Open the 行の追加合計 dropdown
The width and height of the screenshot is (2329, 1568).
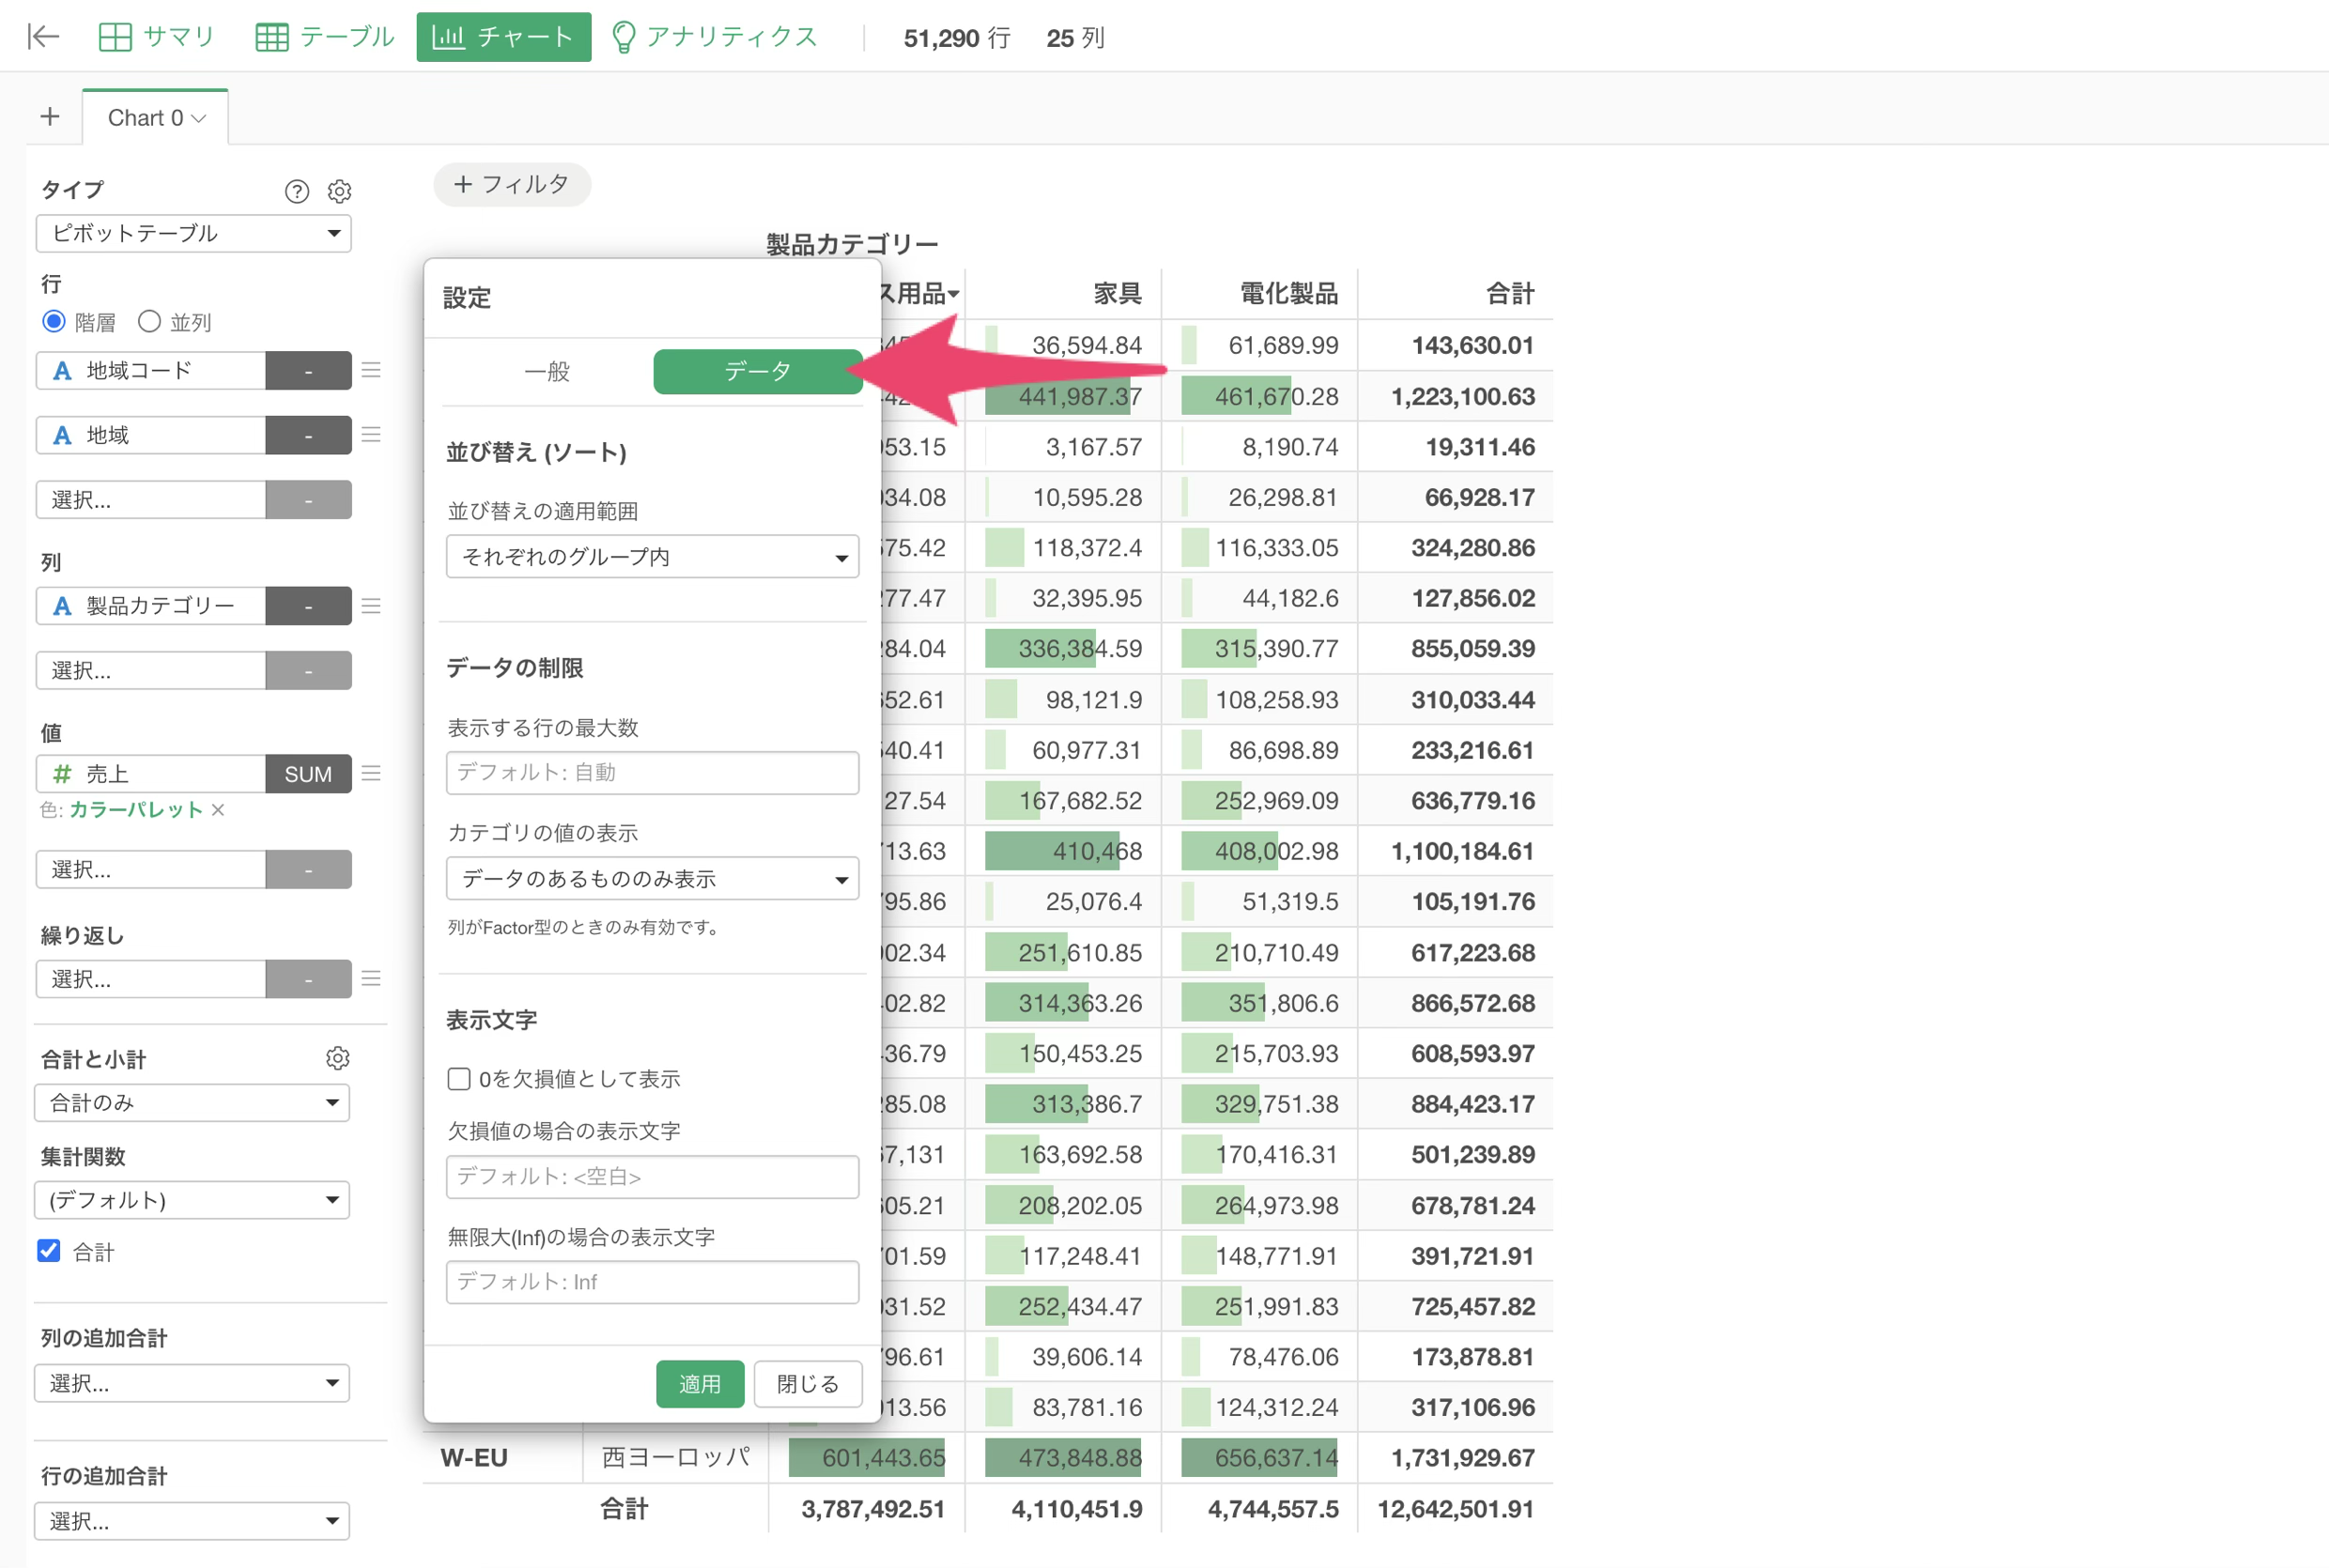(192, 1521)
